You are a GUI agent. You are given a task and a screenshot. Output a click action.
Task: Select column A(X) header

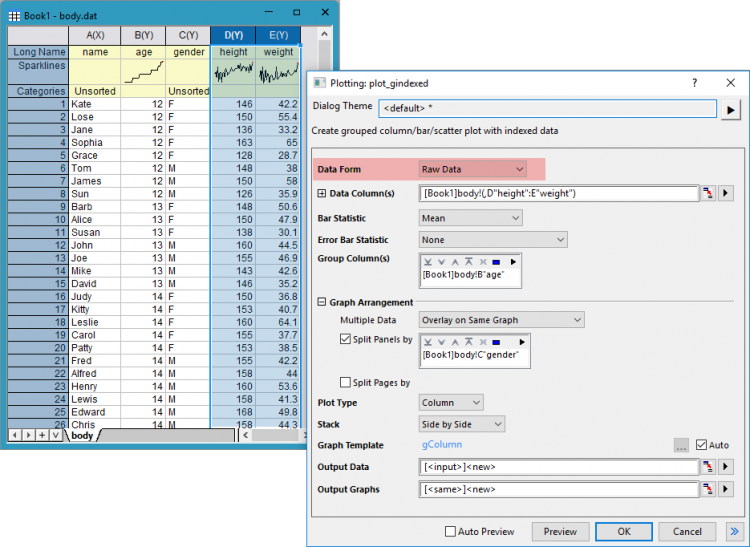click(95, 35)
